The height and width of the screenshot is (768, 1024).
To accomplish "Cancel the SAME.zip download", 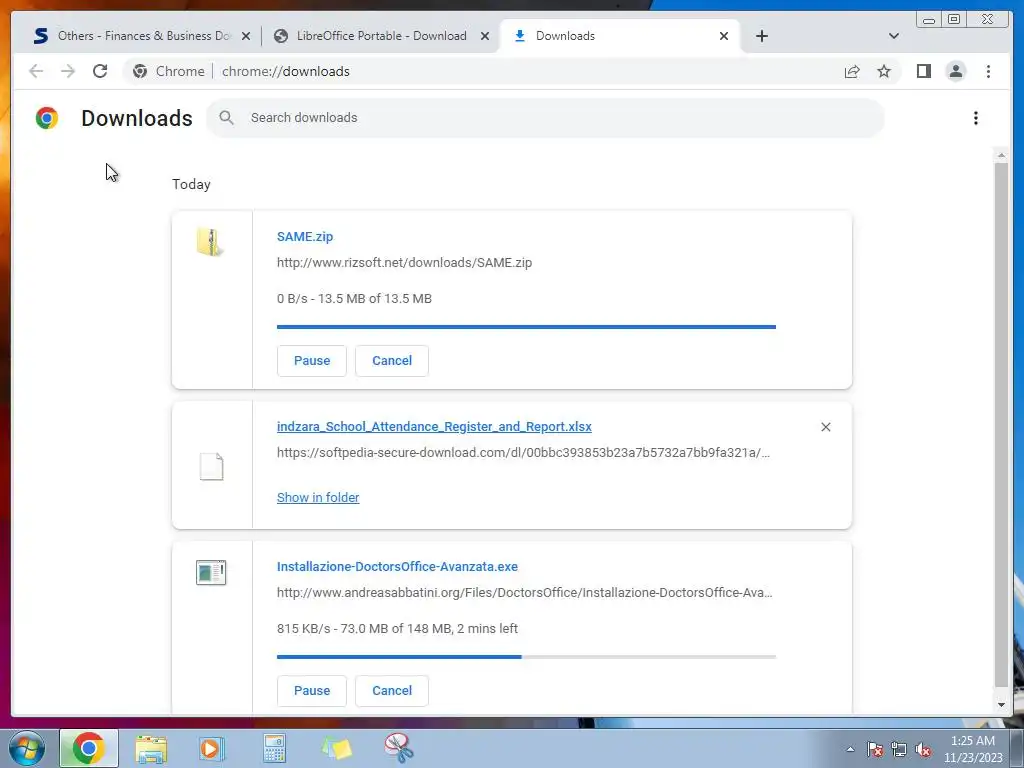I will point(392,360).
